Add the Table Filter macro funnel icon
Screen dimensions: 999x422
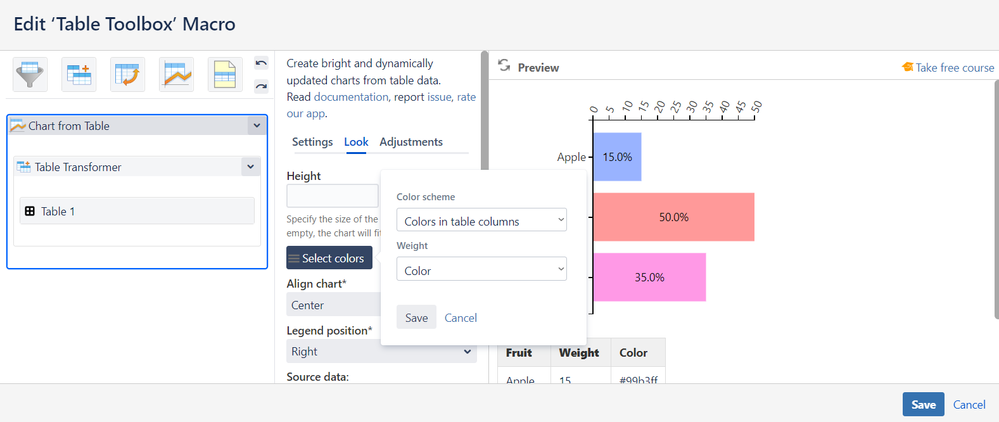30,75
